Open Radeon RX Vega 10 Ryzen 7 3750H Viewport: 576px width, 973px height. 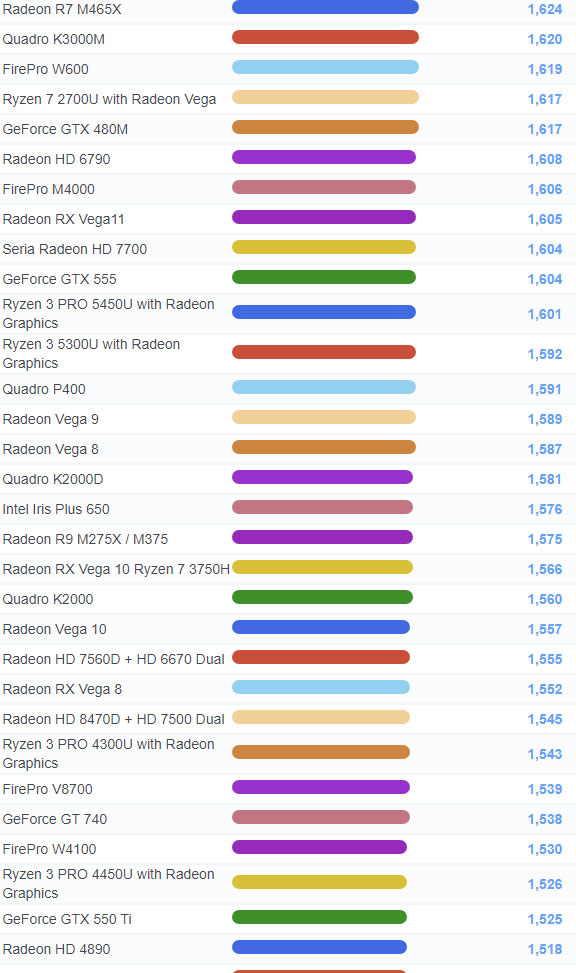[x=116, y=569]
